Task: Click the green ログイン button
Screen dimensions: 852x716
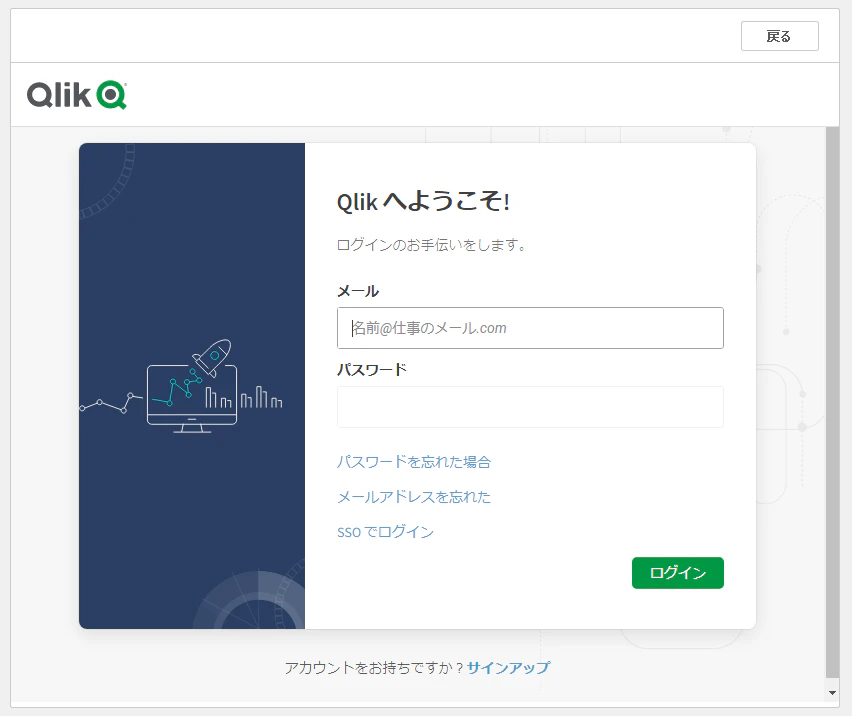Action: point(678,573)
